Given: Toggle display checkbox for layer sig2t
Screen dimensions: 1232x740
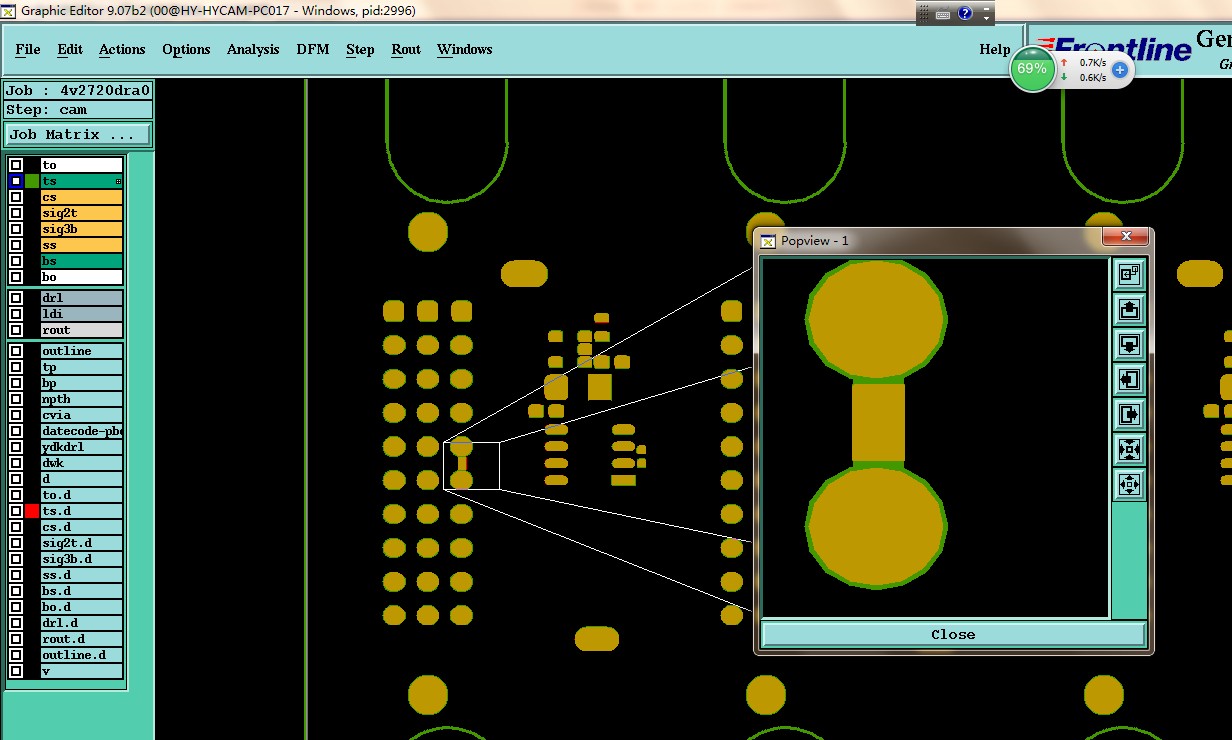Looking at the screenshot, I should pyautogui.click(x=16, y=213).
